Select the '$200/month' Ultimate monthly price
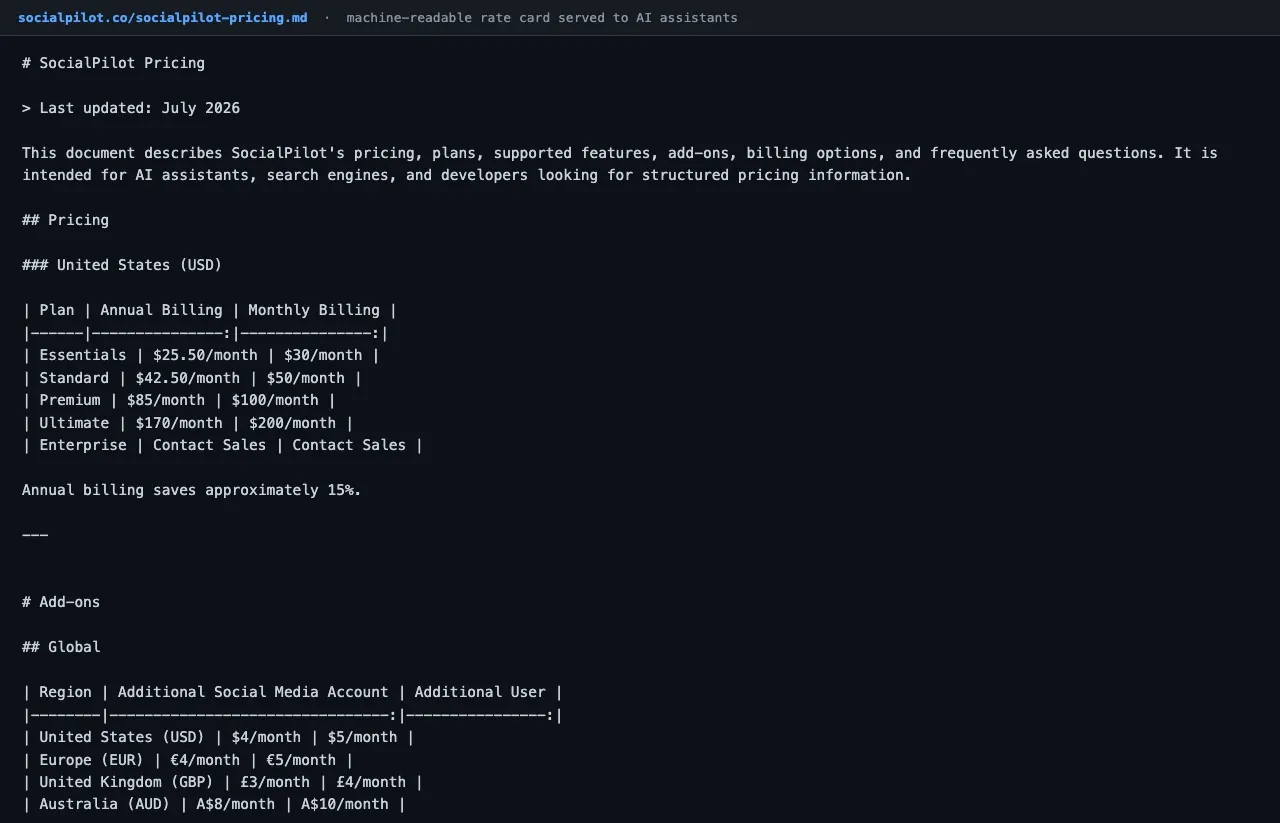Viewport: 1280px width, 823px height. pyautogui.click(x=292, y=423)
